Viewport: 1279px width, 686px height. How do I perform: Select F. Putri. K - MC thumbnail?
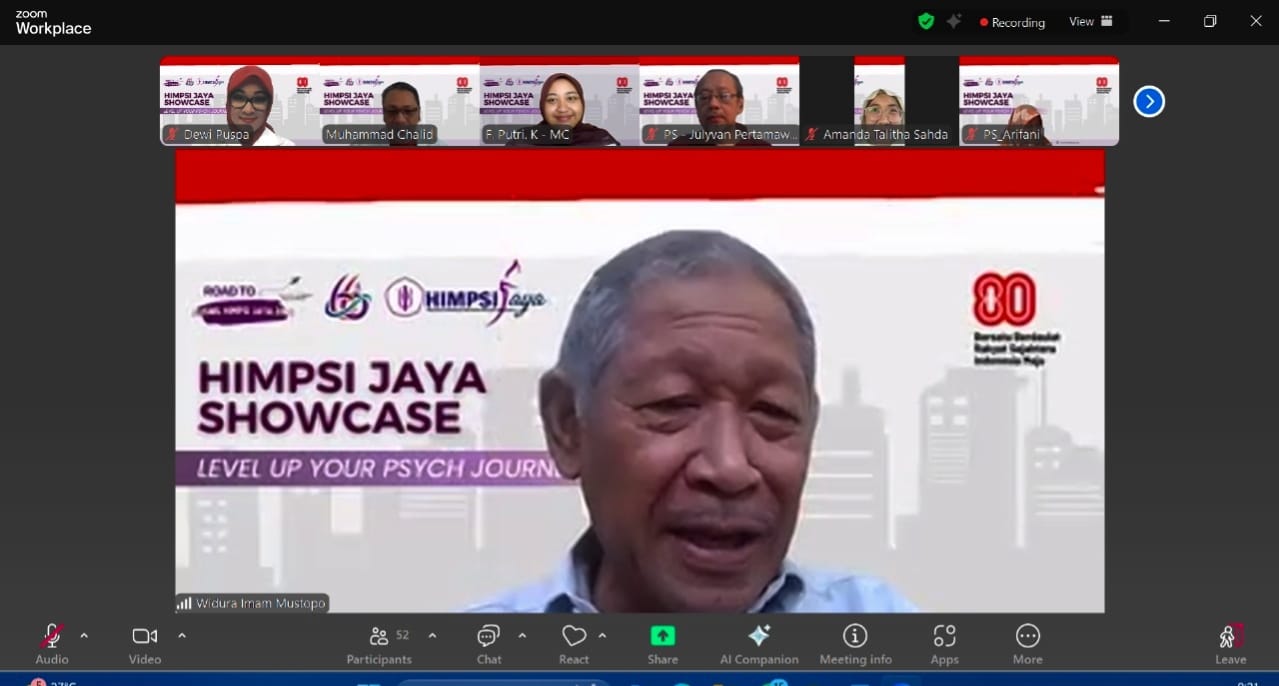(x=560, y=101)
